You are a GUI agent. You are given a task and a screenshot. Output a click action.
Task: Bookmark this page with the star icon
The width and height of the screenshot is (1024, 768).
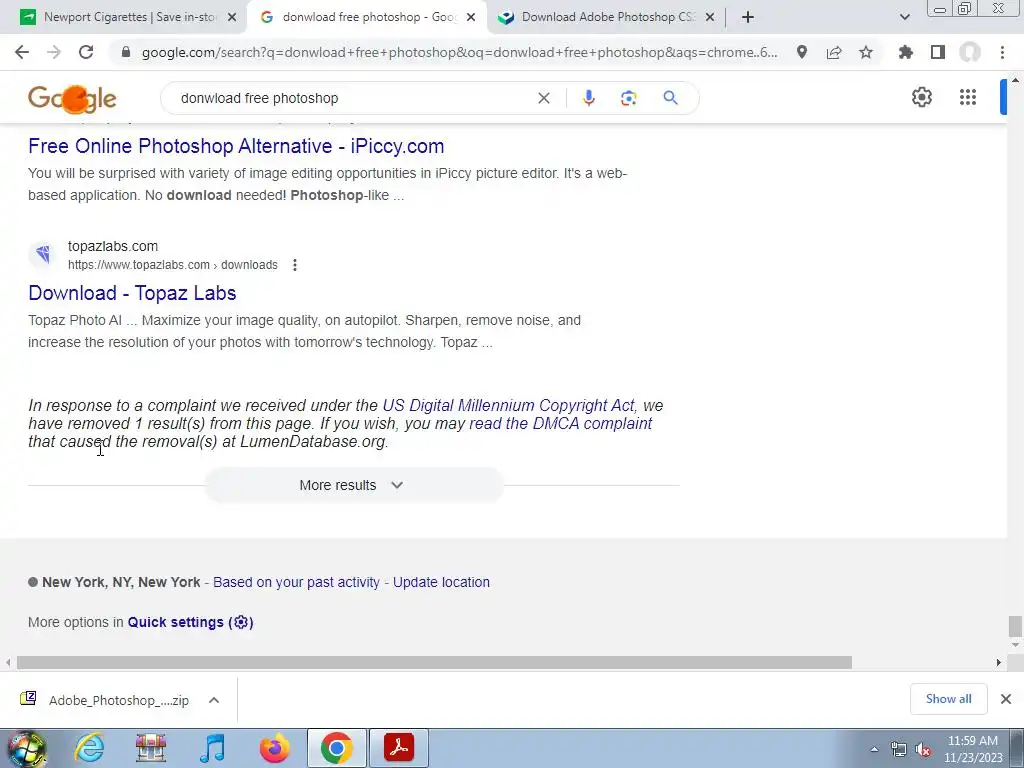point(866,52)
